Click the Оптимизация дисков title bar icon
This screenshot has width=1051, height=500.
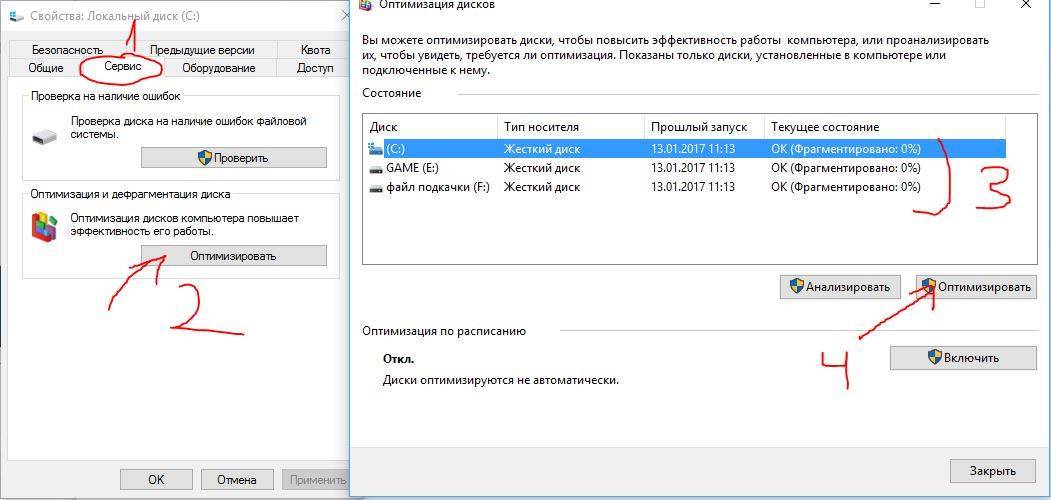[365, 5]
